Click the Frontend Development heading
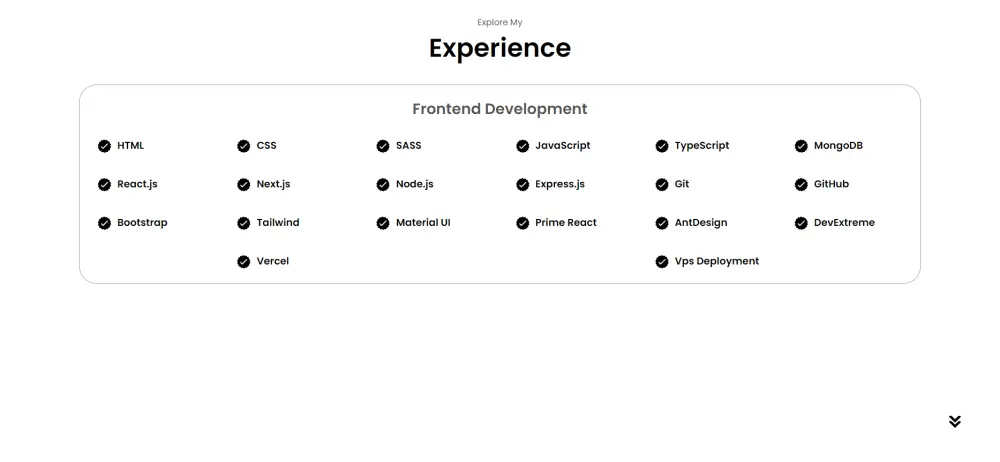The height and width of the screenshot is (462, 1000). [x=500, y=109]
